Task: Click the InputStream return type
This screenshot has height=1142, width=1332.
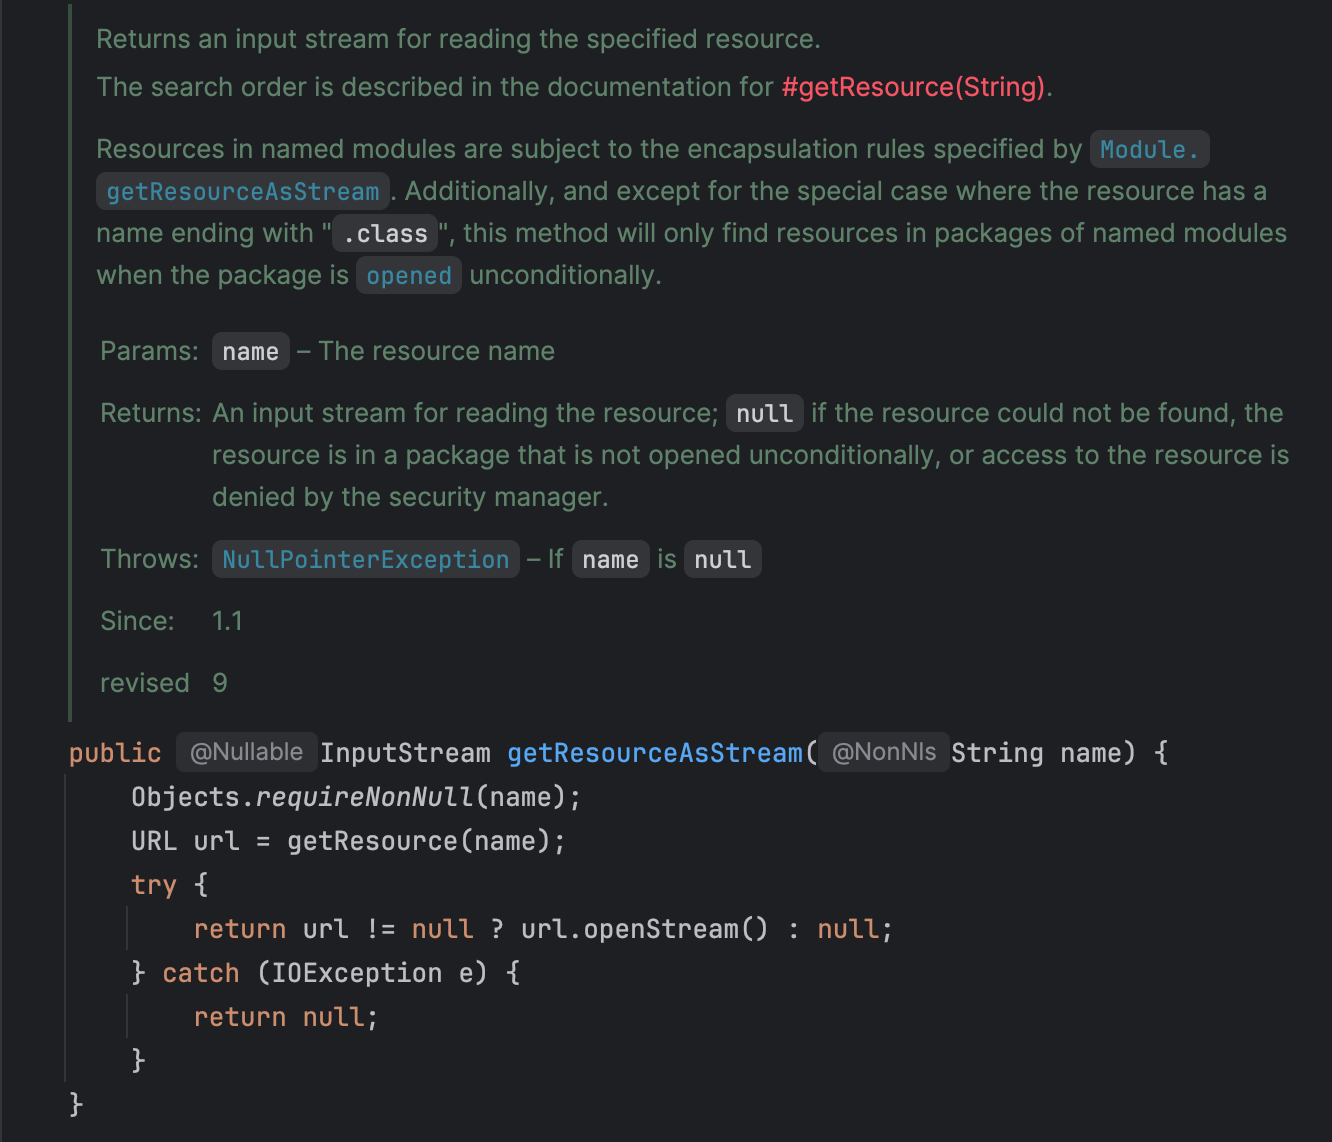Action: tap(405, 753)
